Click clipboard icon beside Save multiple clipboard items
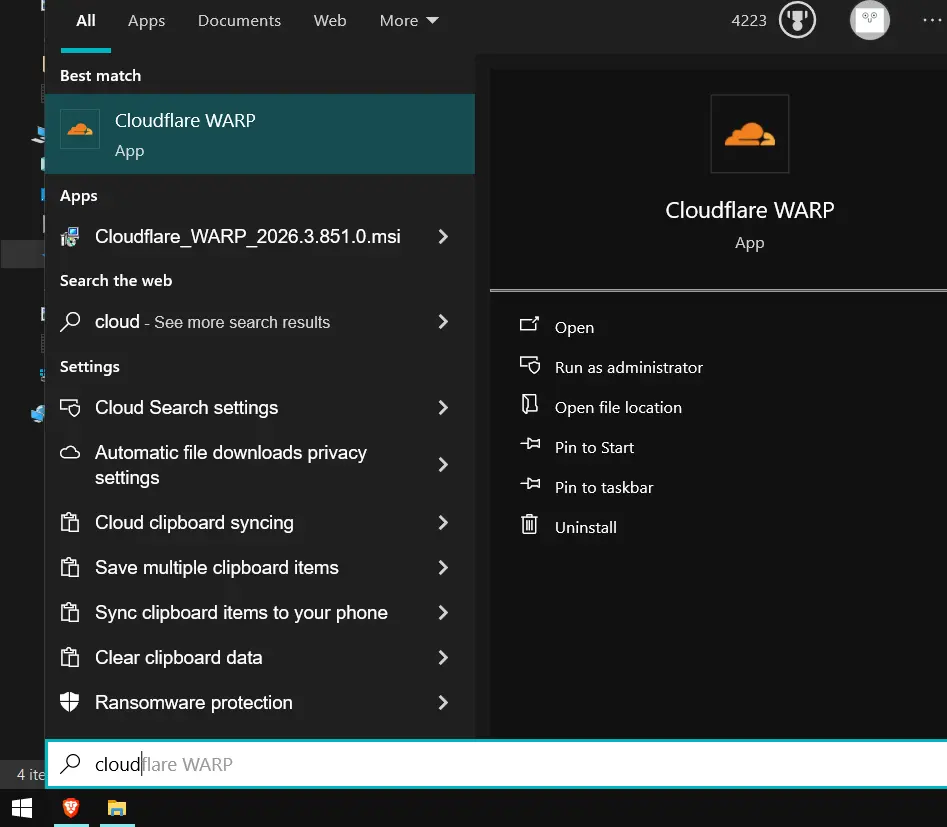947x827 pixels. (70, 568)
